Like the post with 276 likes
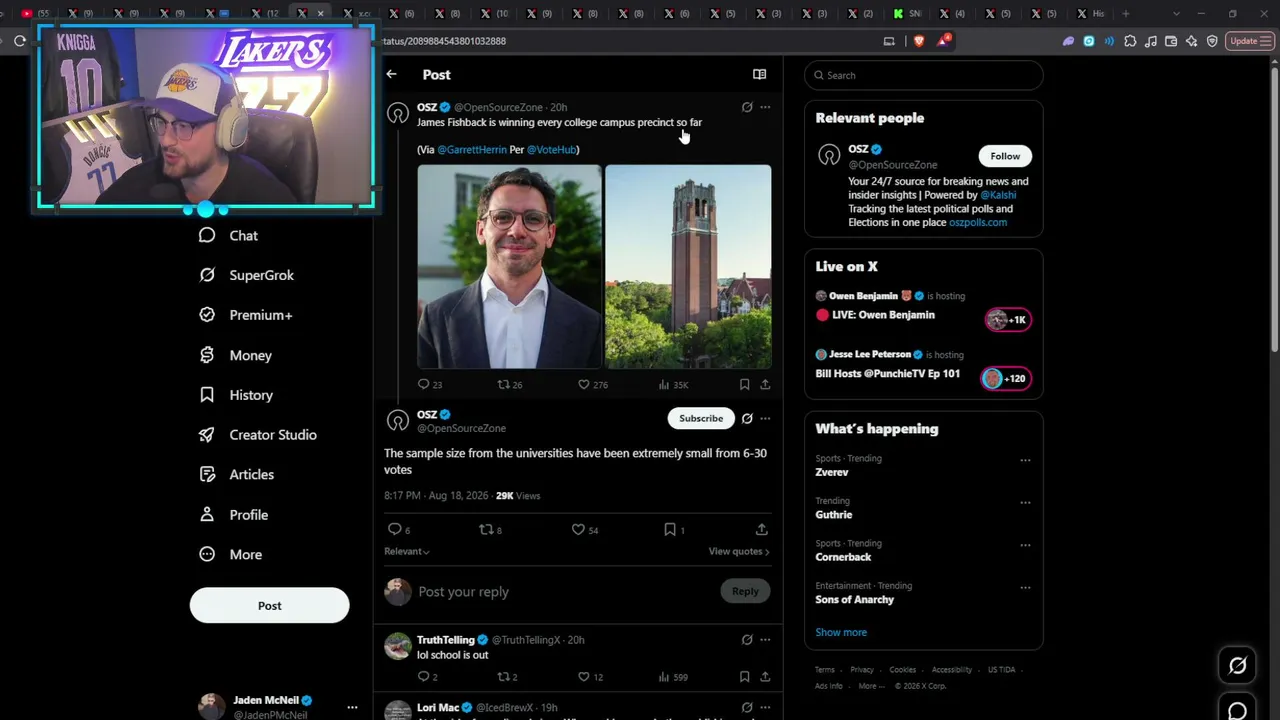 584,384
